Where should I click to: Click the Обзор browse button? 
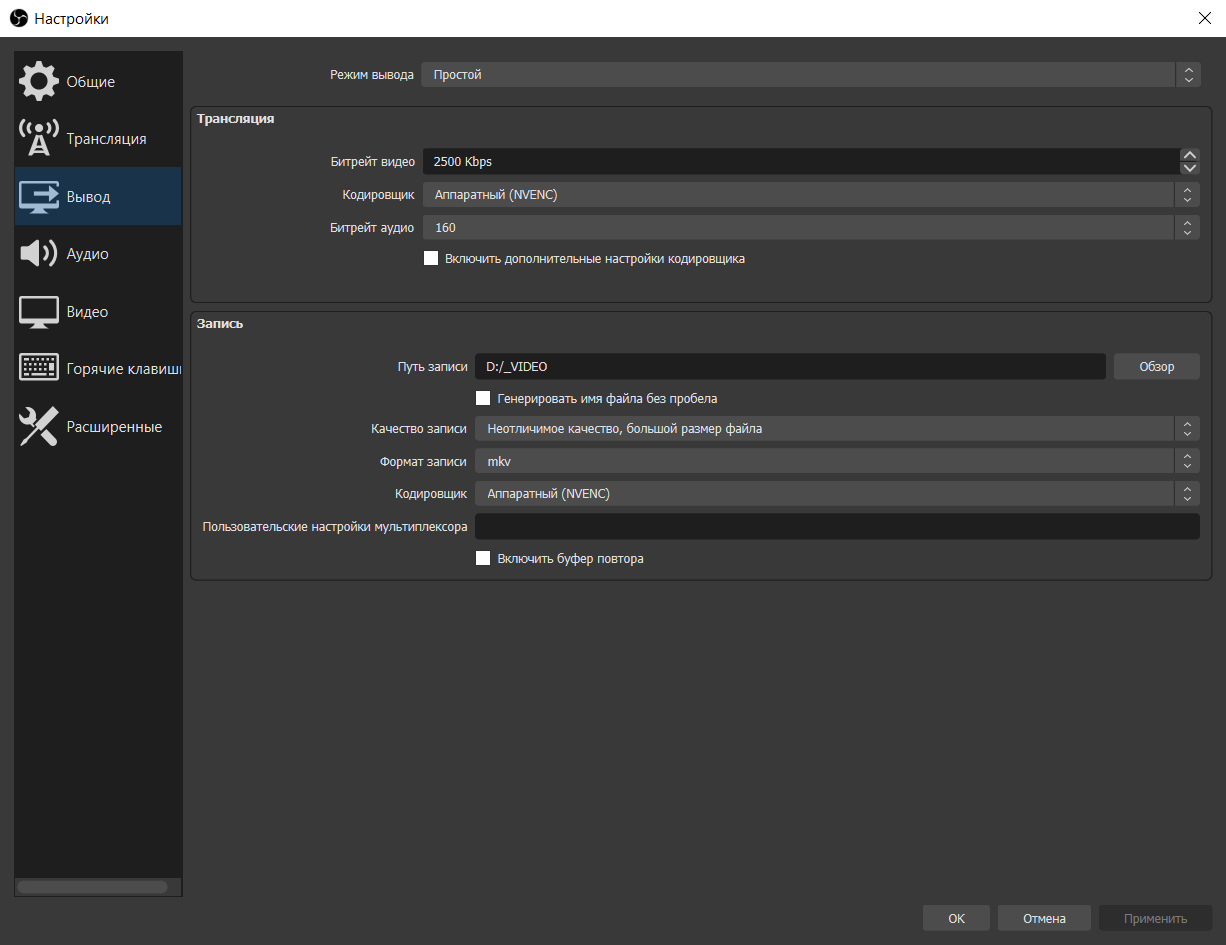tap(1157, 366)
